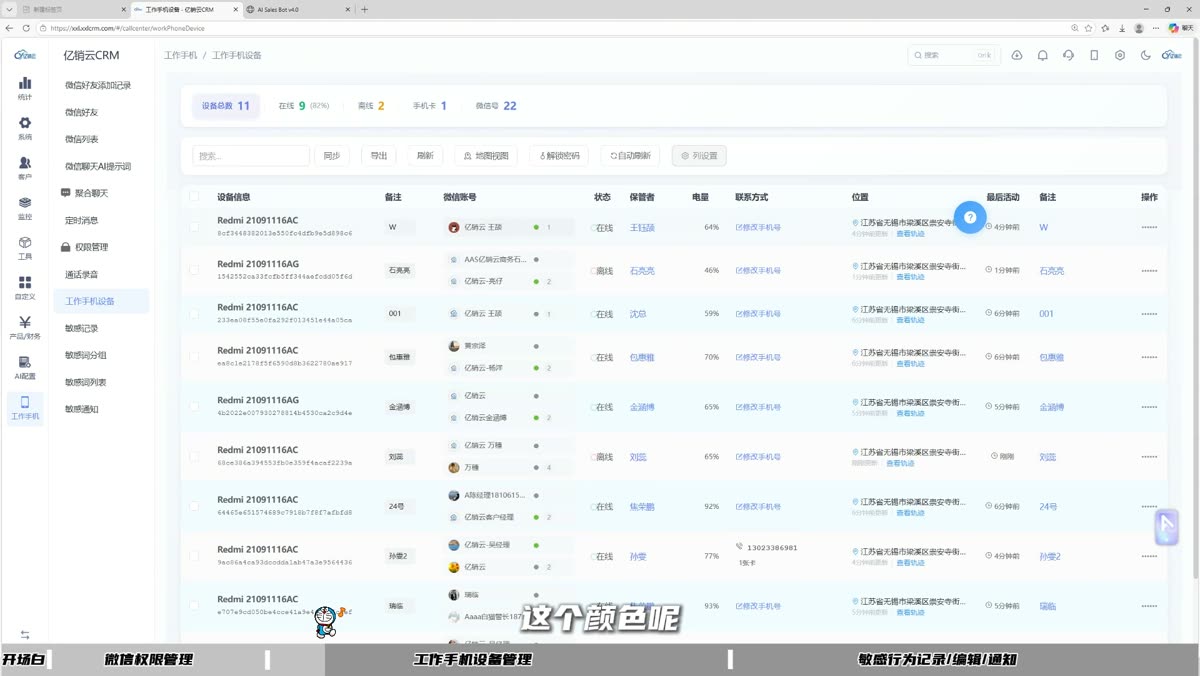This screenshot has width=1200, height=676.
Task: Click the browser back arrow
Action: click(x=11, y=28)
